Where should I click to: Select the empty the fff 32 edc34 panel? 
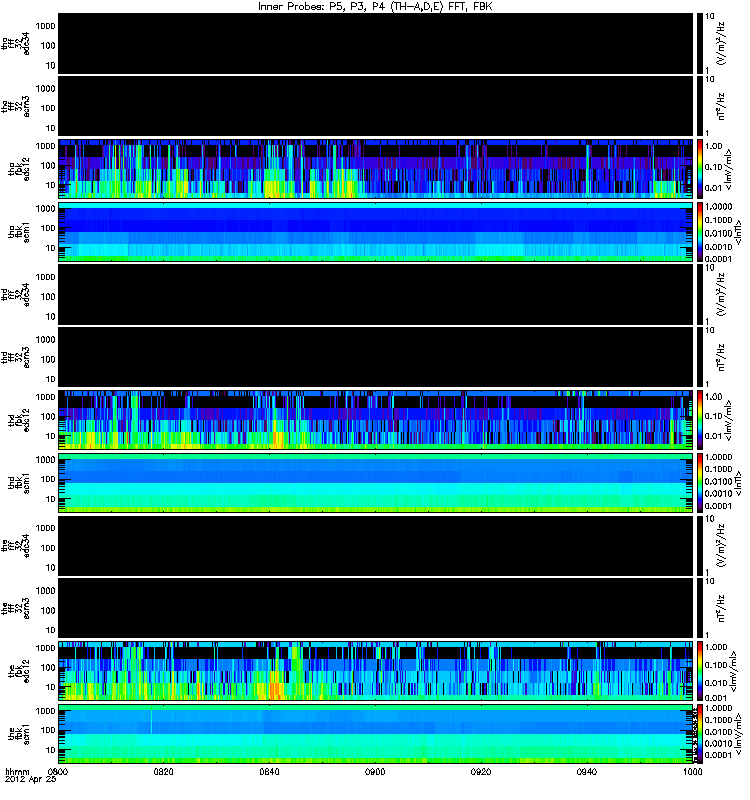tap(376, 545)
